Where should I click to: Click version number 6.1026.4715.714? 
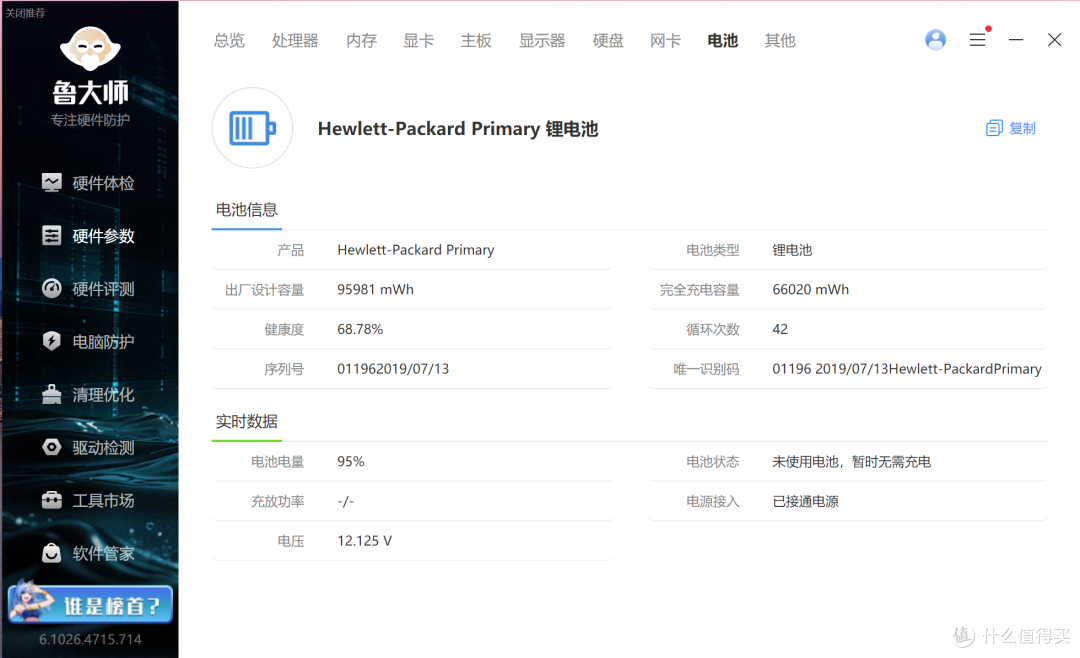(90, 639)
